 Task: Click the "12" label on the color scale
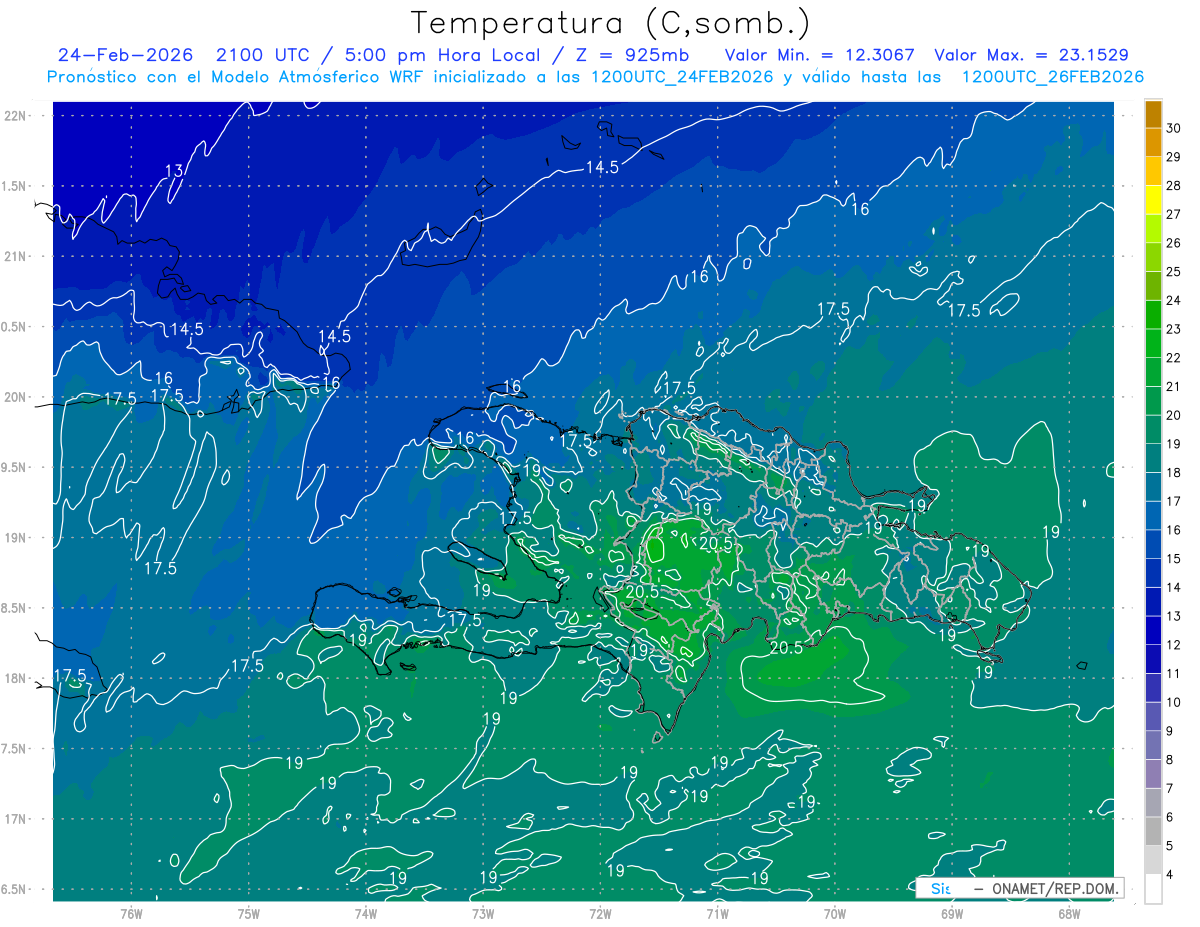coord(1174,644)
